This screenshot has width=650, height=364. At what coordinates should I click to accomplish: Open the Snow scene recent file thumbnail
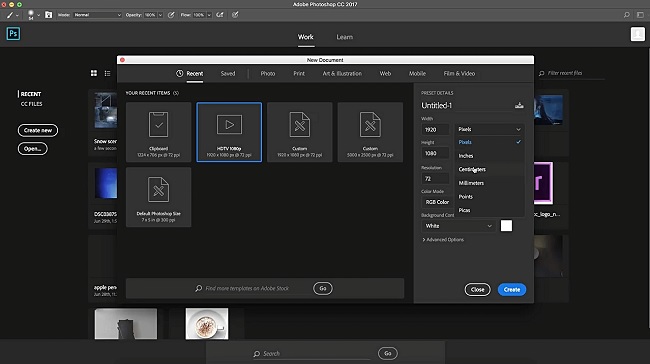106,110
